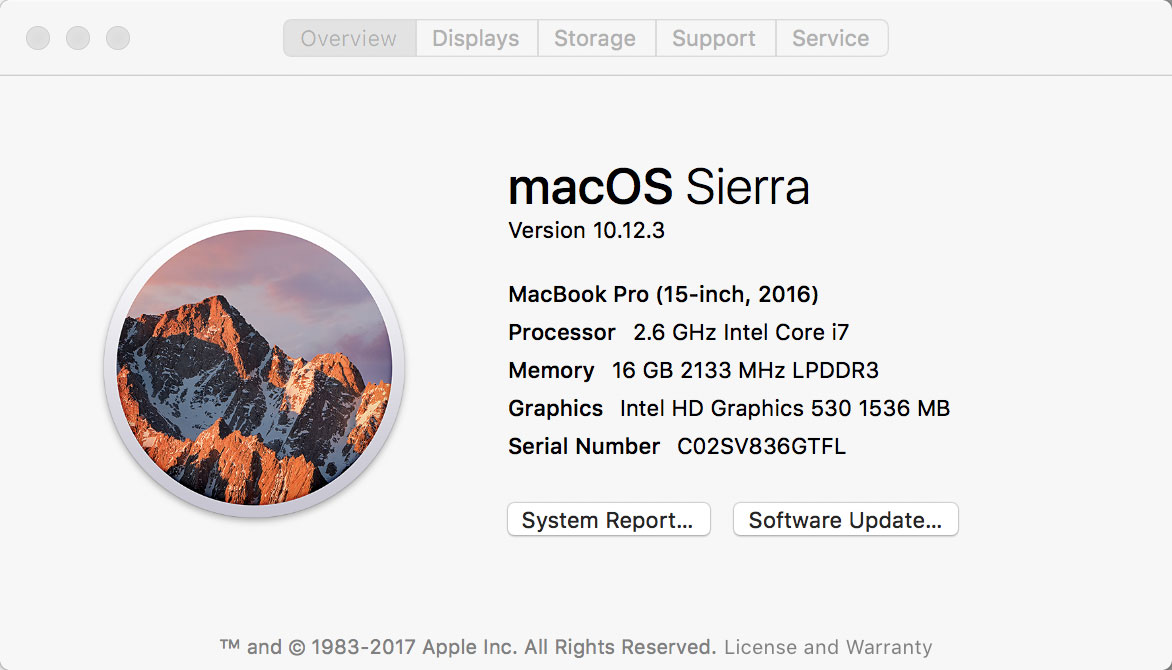
Task: Show the Service tab
Action: point(830,39)
